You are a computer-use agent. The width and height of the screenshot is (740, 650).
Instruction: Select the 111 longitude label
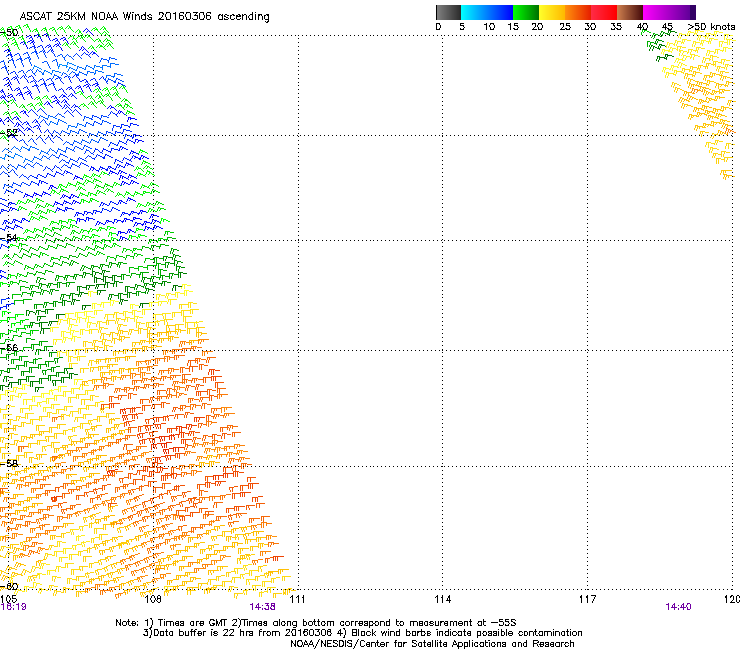click(x=297, y=599)
